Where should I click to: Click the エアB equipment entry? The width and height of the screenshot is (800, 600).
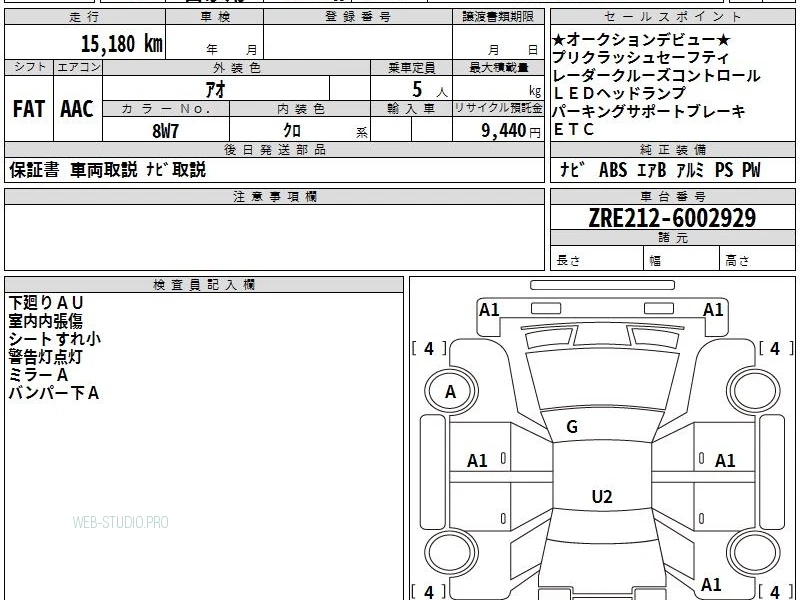[x=652, y=170]
